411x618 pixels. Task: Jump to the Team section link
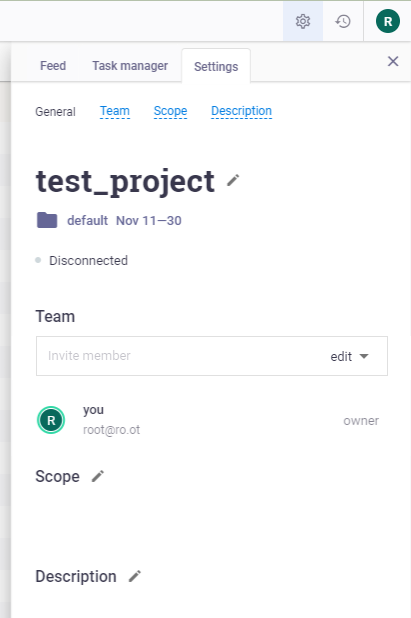(115, 111)
